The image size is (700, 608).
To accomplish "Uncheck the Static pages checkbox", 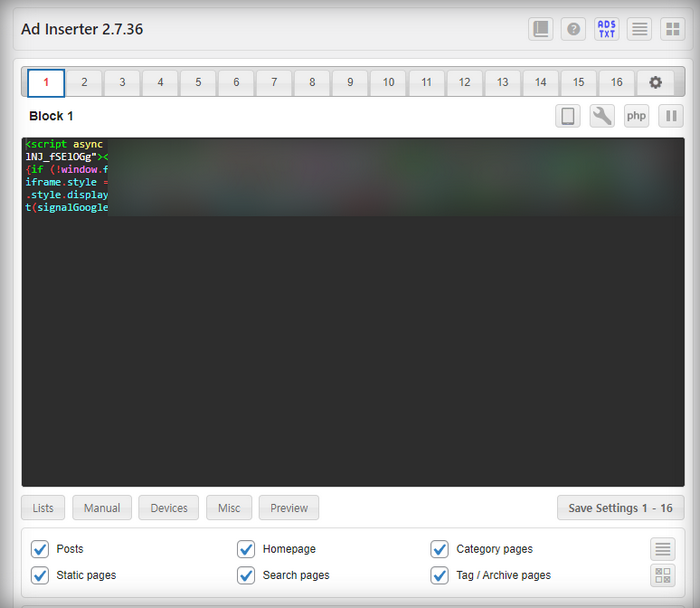I will [x=40, y=575].
